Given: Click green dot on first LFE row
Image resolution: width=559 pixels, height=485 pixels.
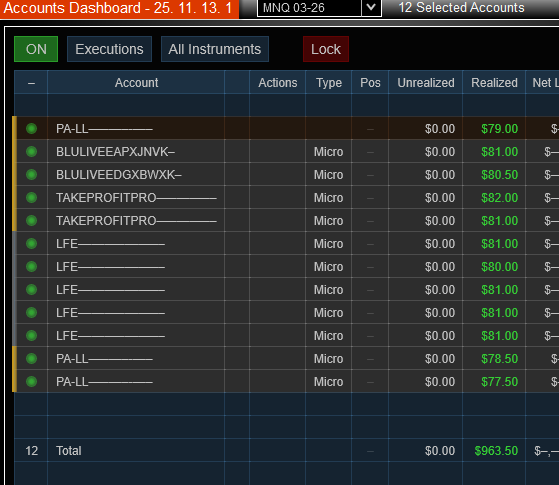Looking at the screenshot, I should [x=31, y=244].
